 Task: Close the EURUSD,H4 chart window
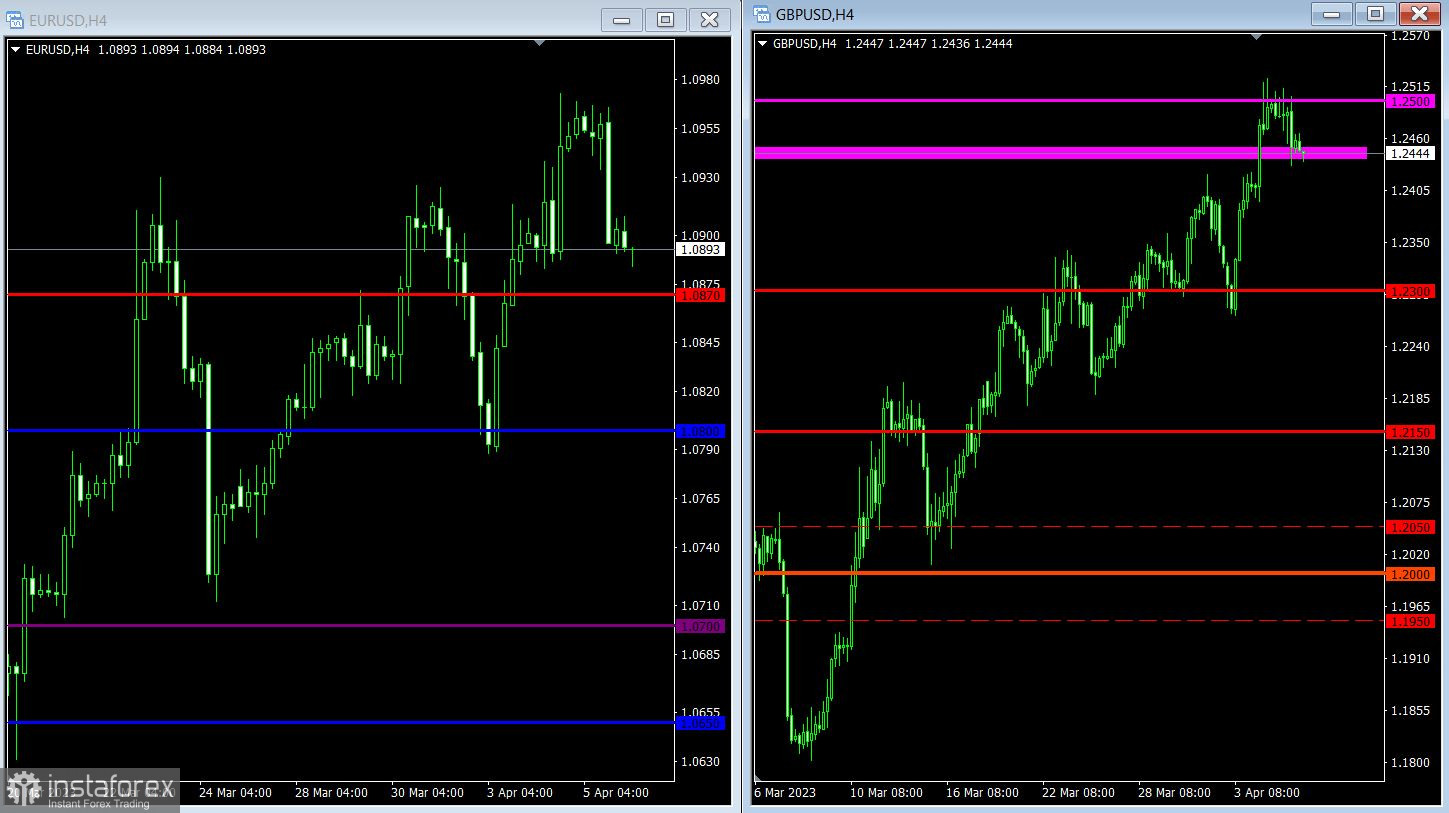[709, 19]
